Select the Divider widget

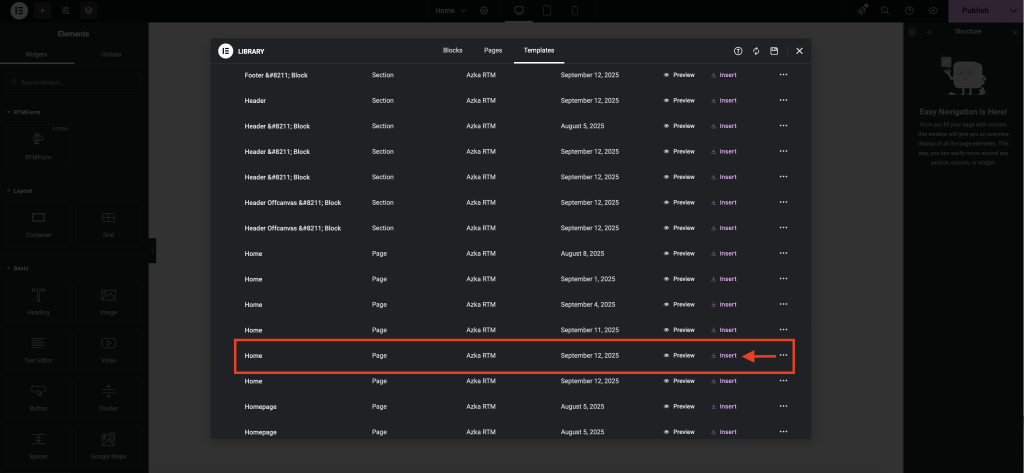(x=108, y=397)
